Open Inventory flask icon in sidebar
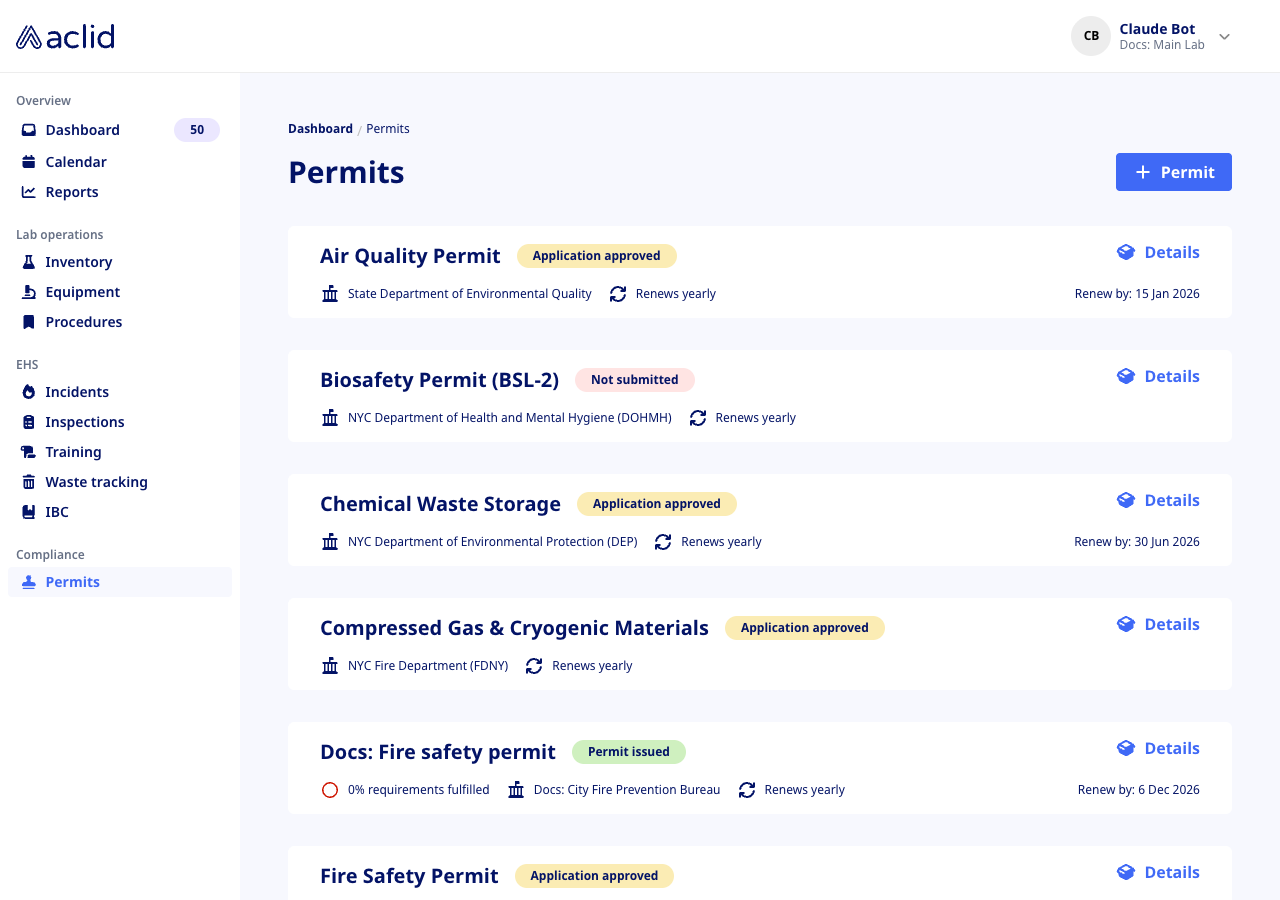Image resolution: width=1280 pixels, height=900 pixels. [x=29, y=262]
